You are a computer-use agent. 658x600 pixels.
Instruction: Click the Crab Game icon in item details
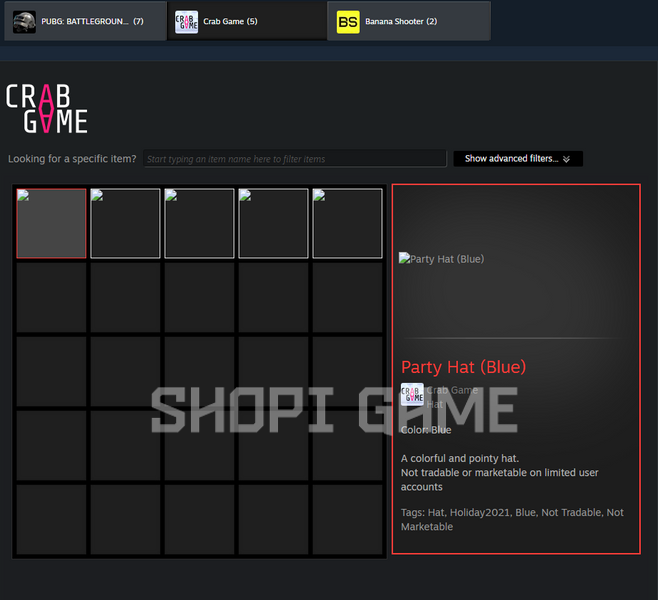412,394
